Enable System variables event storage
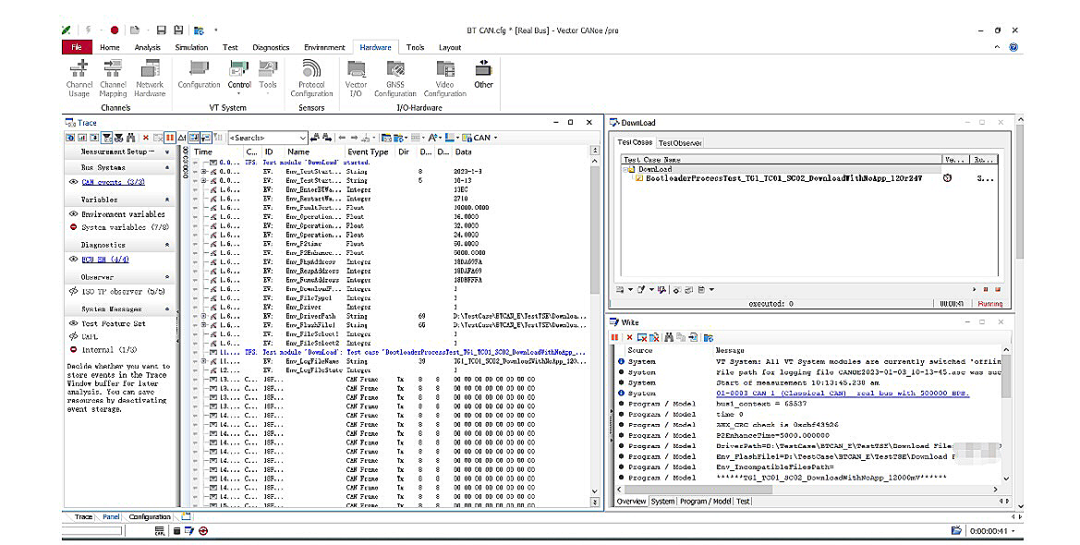1080x545 pixels. click(x=73, y=227)
